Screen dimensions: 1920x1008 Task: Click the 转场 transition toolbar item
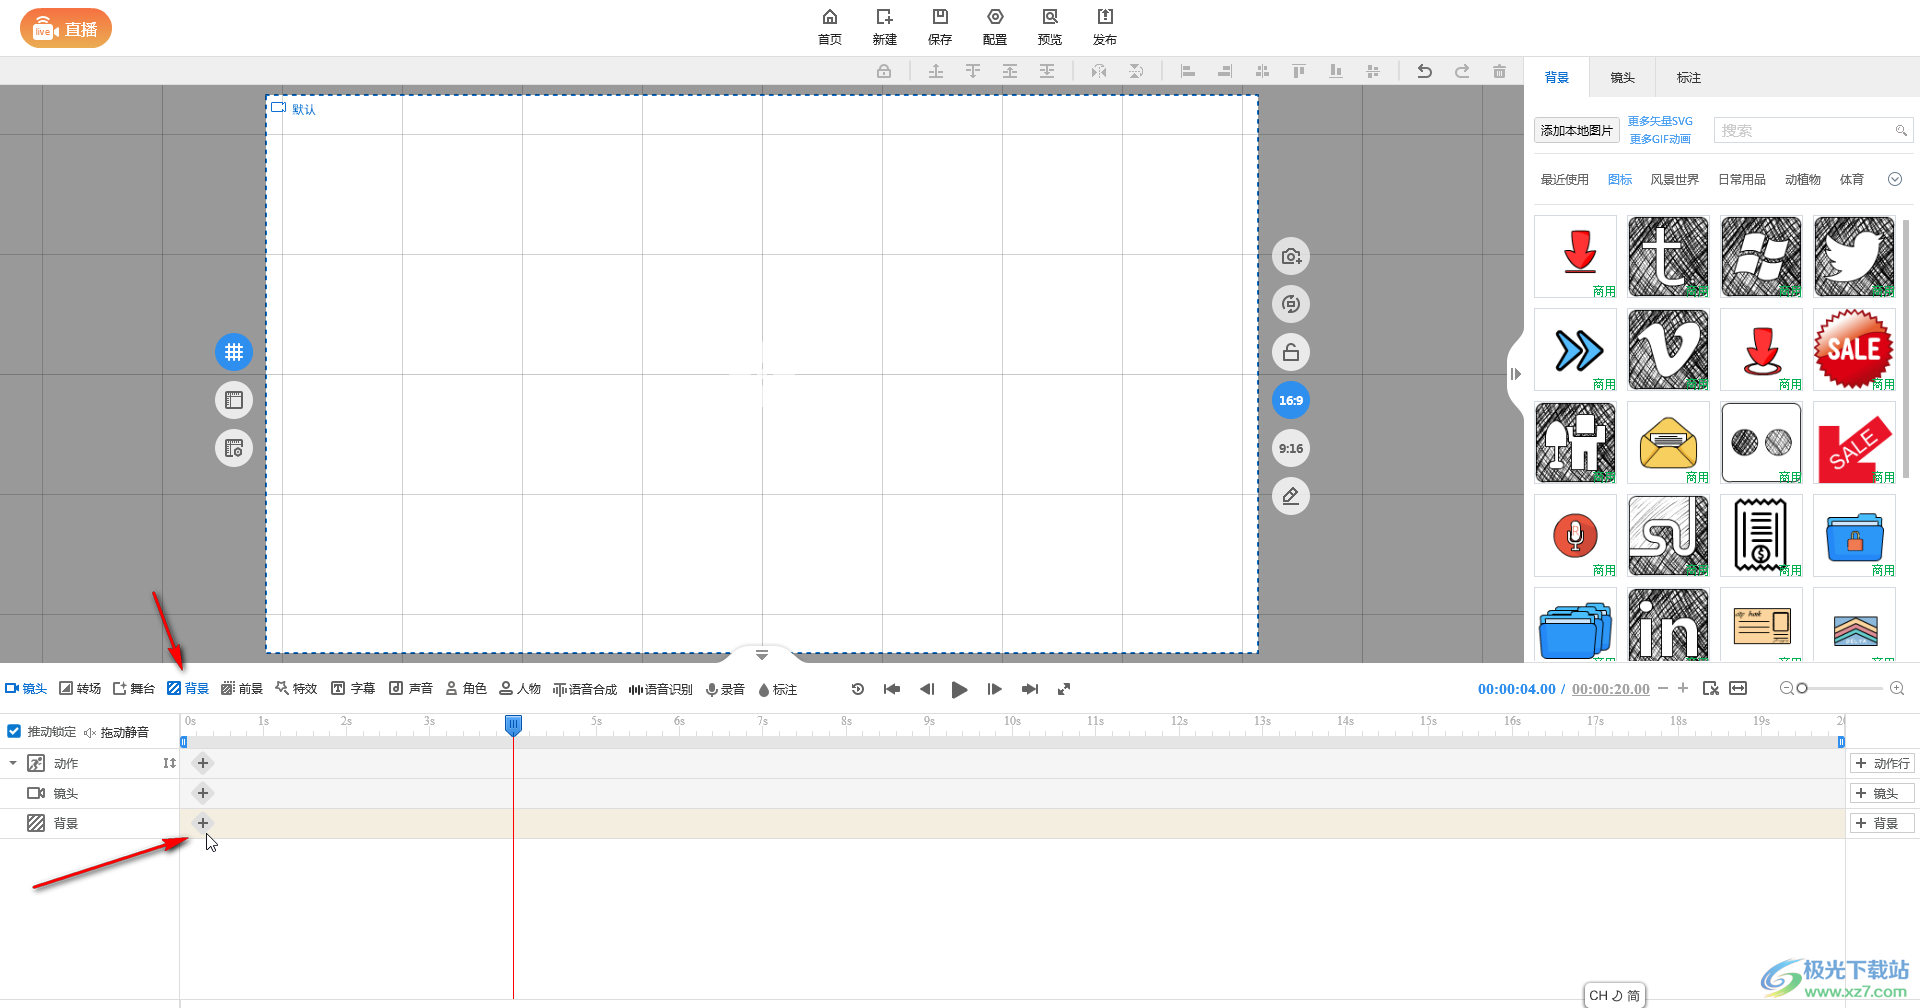80,689
